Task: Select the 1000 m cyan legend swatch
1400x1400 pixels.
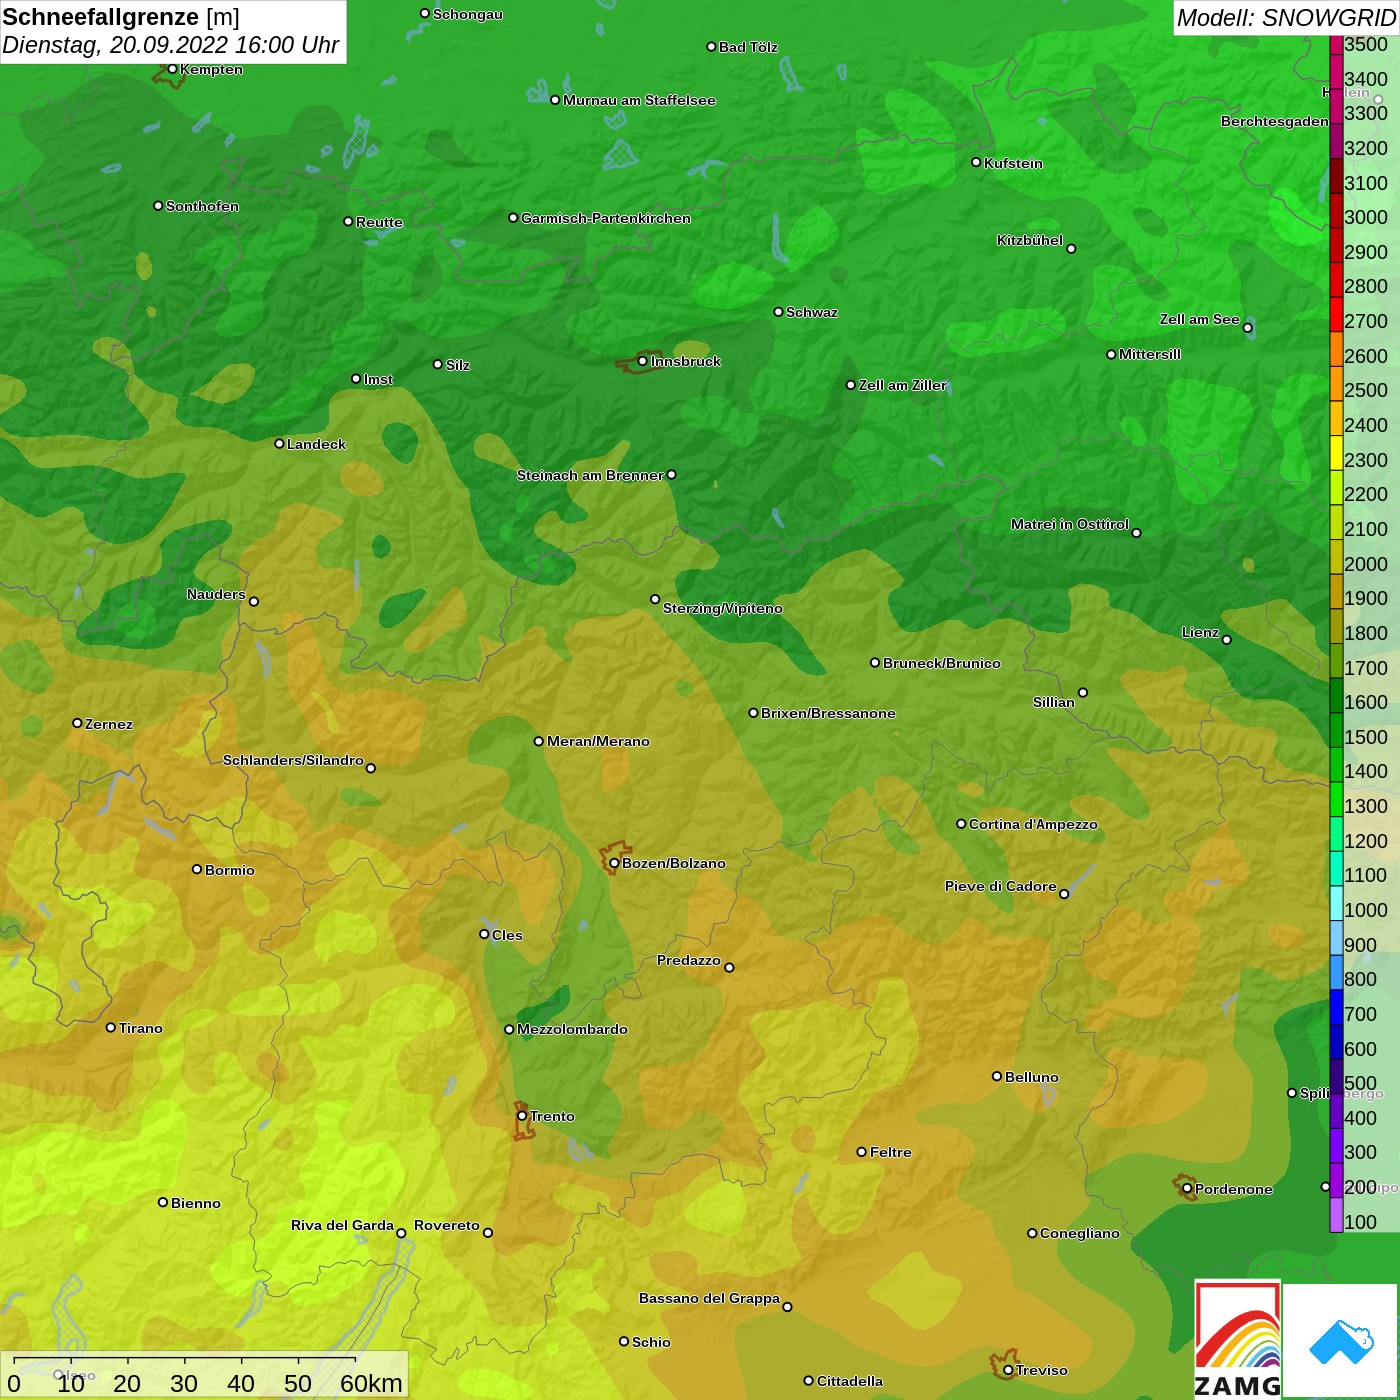Action: click(x=1336, y=902)
